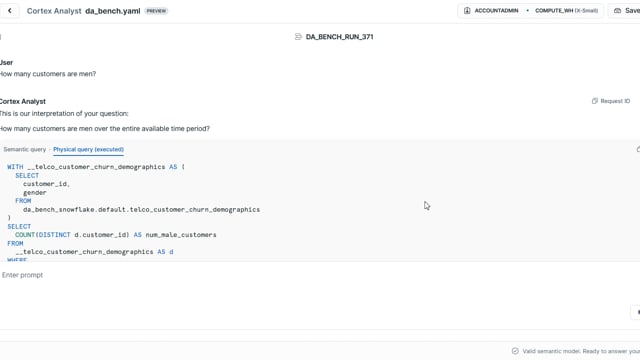
Task: Copy the Request ID via its icon
Action: tap(595, 101)
